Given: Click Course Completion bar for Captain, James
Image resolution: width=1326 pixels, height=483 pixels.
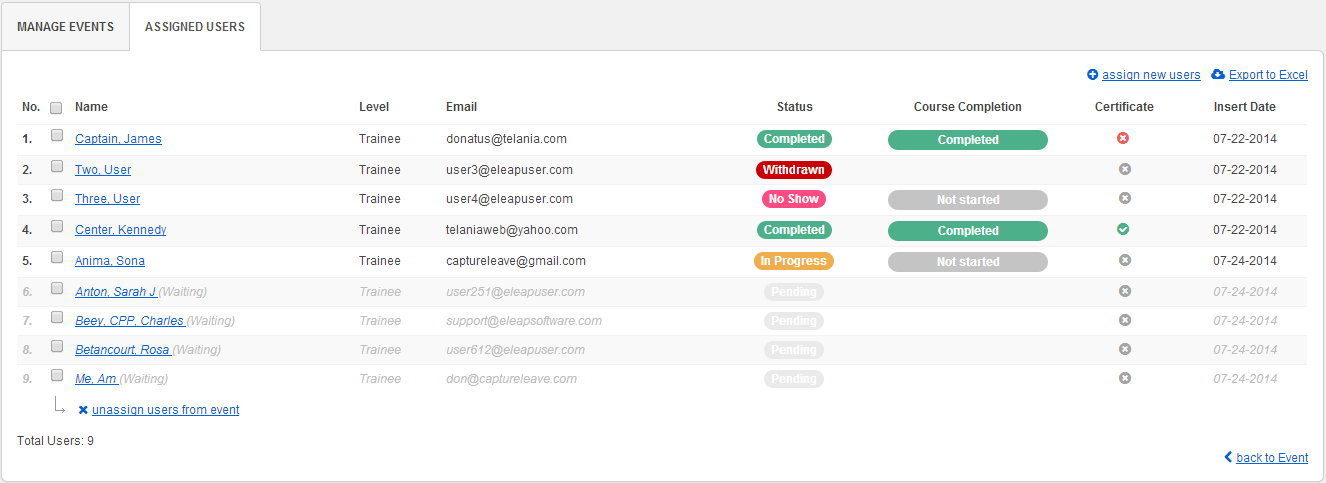Looking at the screenshot, I should [x=967, y=140].
